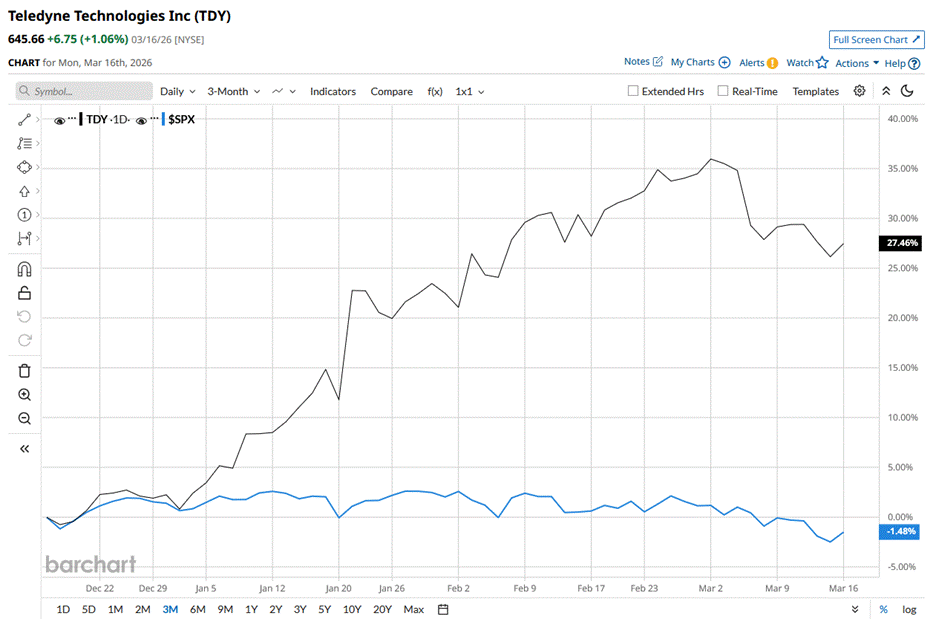Click the Symbol search field
The height and width of the screenshot is (619, 936).
tap(84, 91)
